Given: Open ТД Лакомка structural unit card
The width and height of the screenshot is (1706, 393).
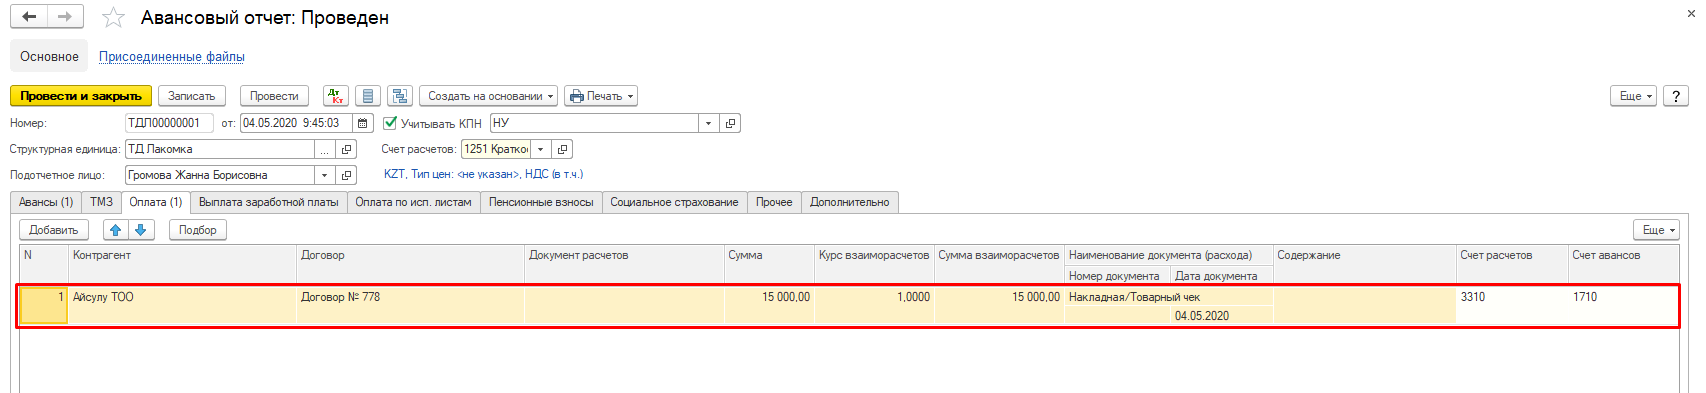Looking at the screenshot, I should (x=347, y=149).
